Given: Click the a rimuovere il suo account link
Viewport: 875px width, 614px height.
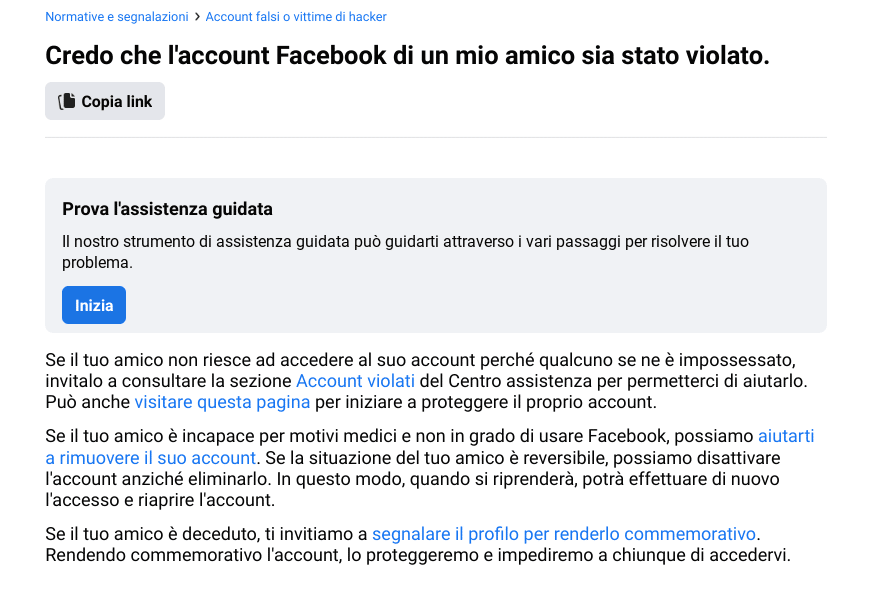Looking at the screenshot, I should pos(151,458).
